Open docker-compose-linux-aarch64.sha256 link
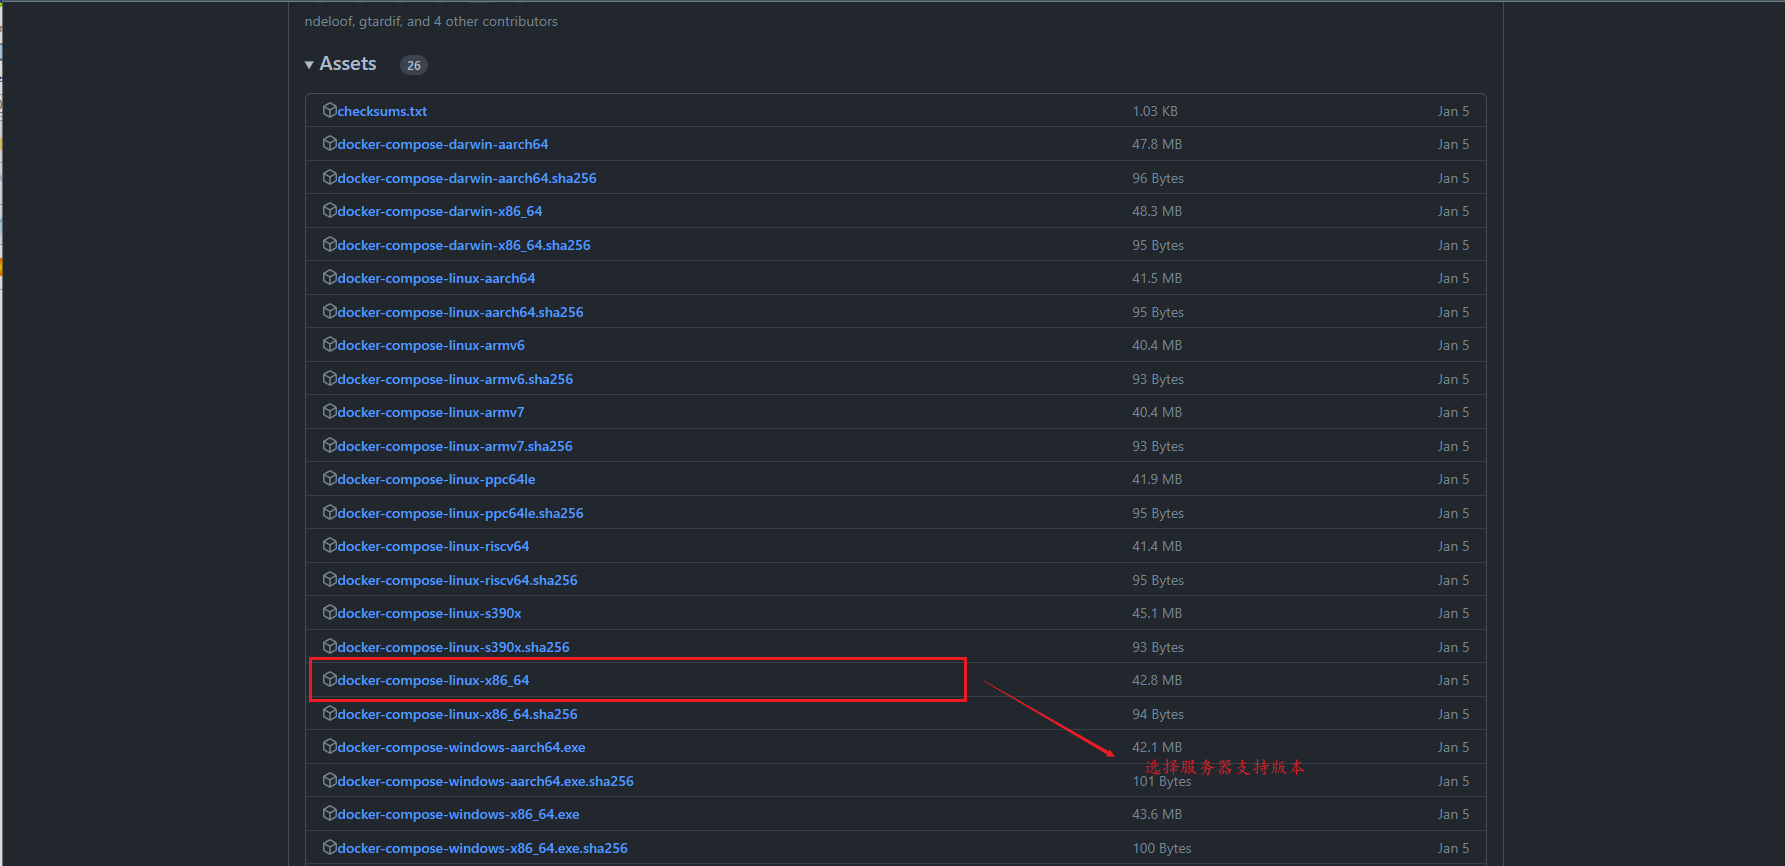This screenshot has height=866, width=1785. pos(460,312)
